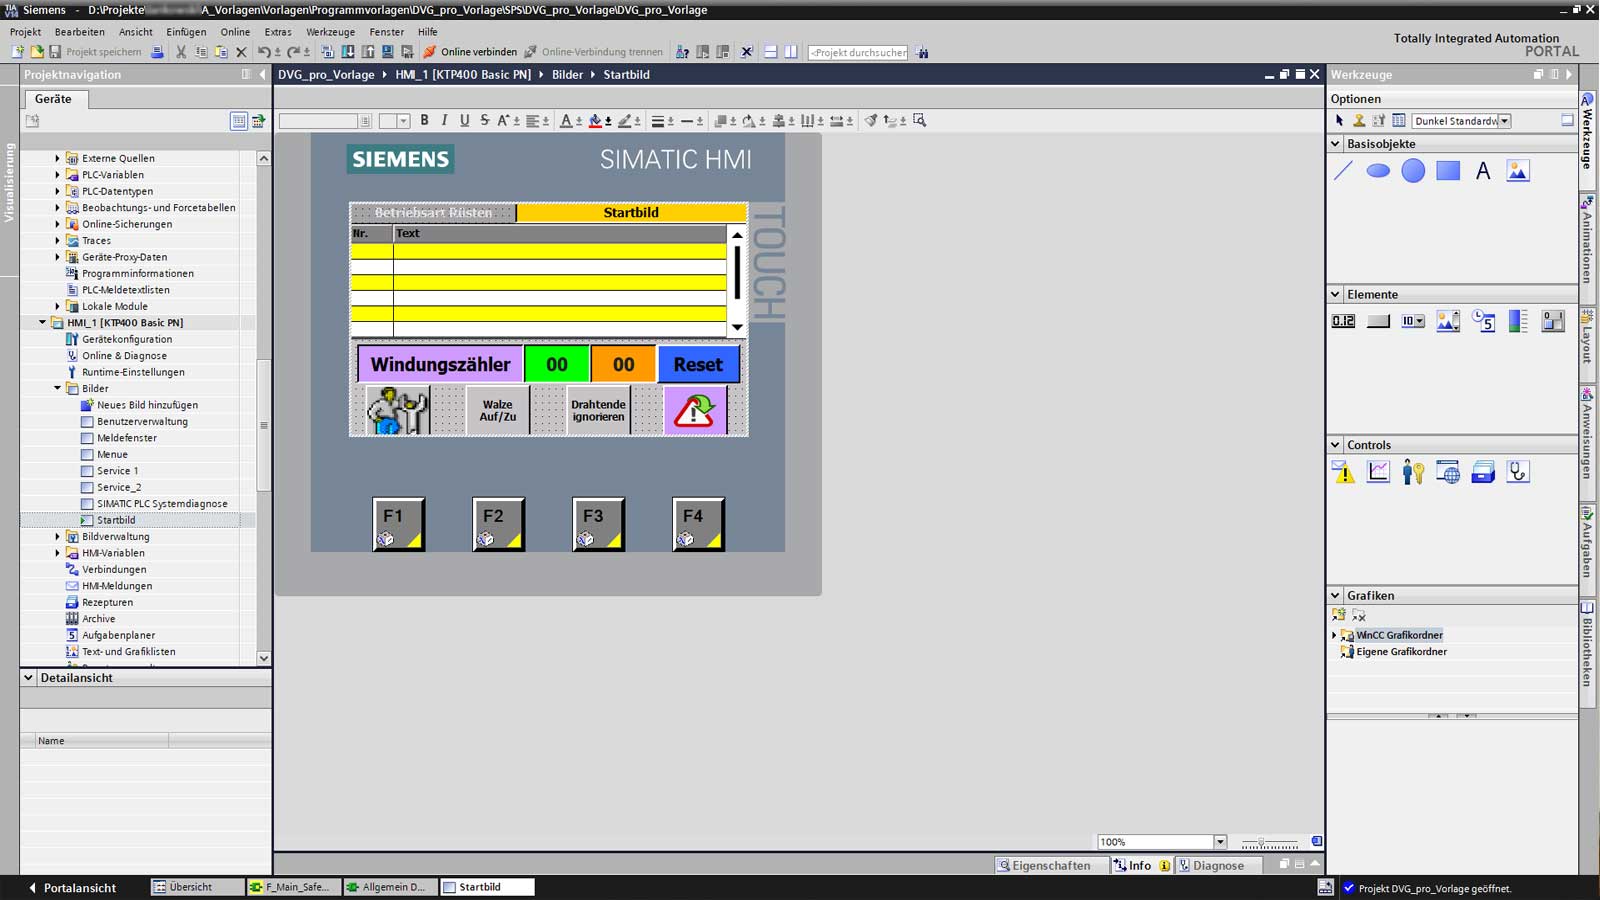The width and height of the screenshot is (1600, 900).
Task: Open the 100% zoom level dropdown
Action: [1220, 842]
